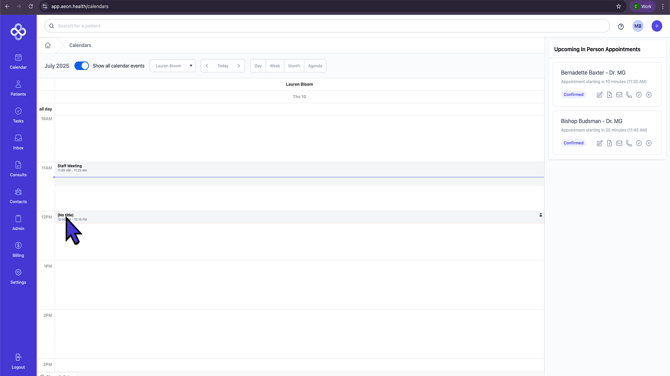Image resolution: width=670 pixels, height=376 pixels.
Task: Open the Lauren Bloom calendar dropdown
Action: (173, 66)
